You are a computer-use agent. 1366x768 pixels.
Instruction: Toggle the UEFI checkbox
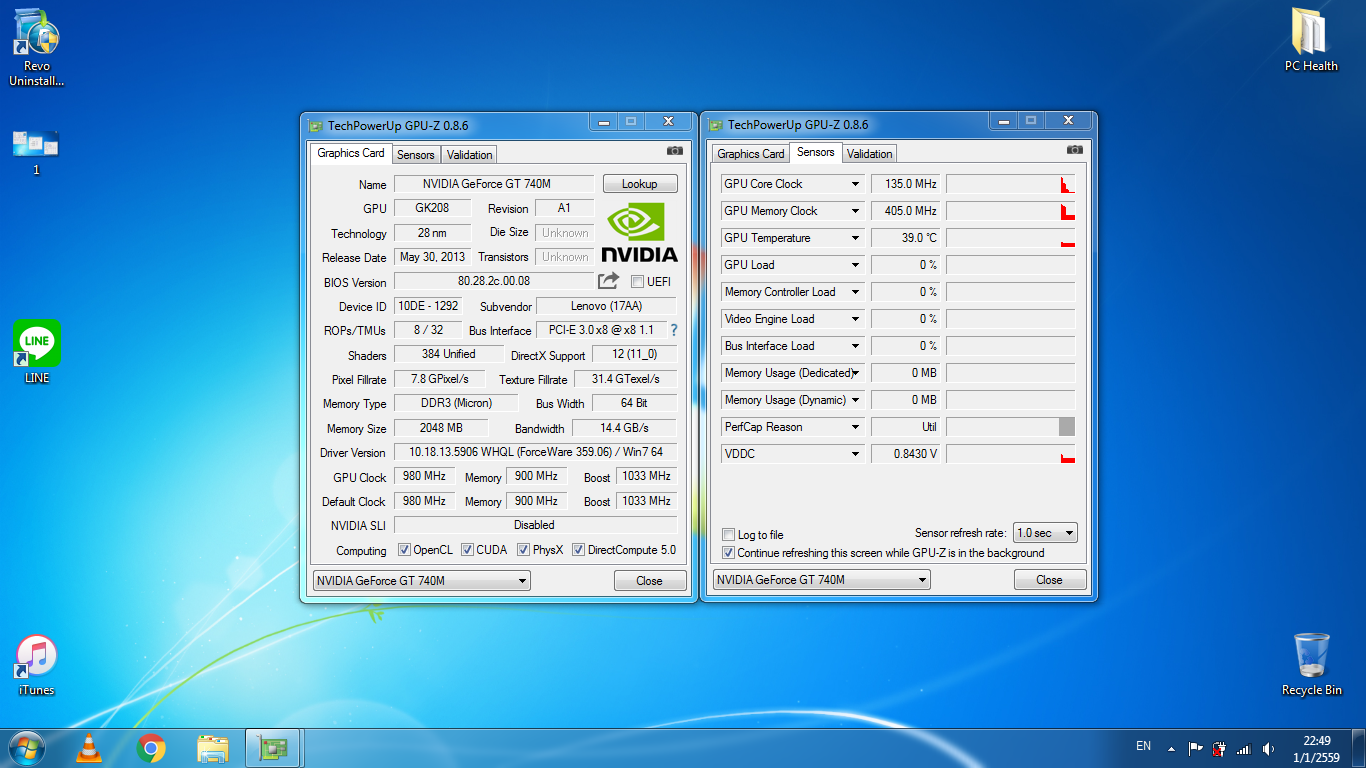638,282
